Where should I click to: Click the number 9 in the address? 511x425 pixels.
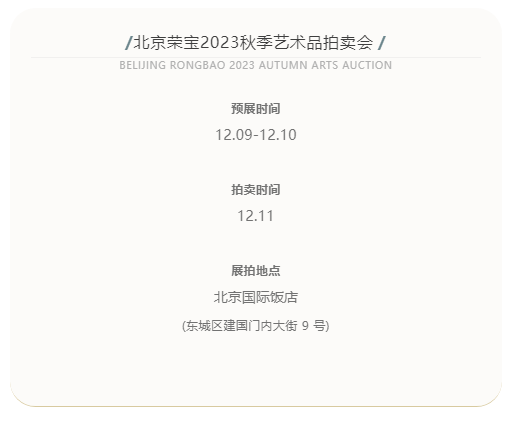[x=305, y=326]
